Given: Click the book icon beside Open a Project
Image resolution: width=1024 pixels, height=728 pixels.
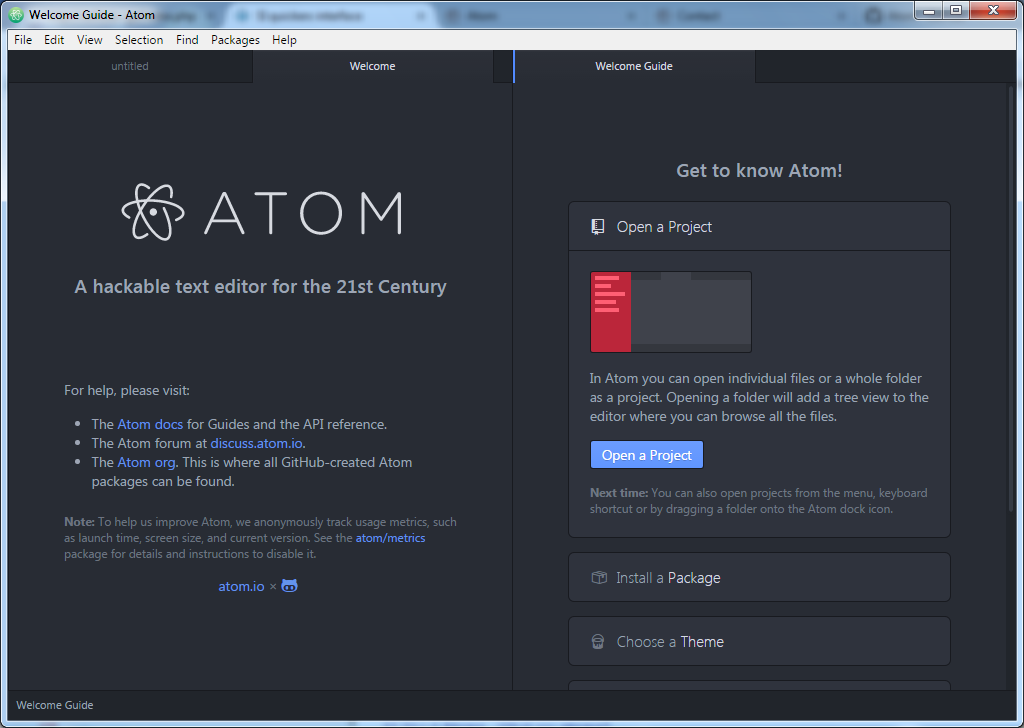Looking at the screenshot, I should click(x=598, y=226).
